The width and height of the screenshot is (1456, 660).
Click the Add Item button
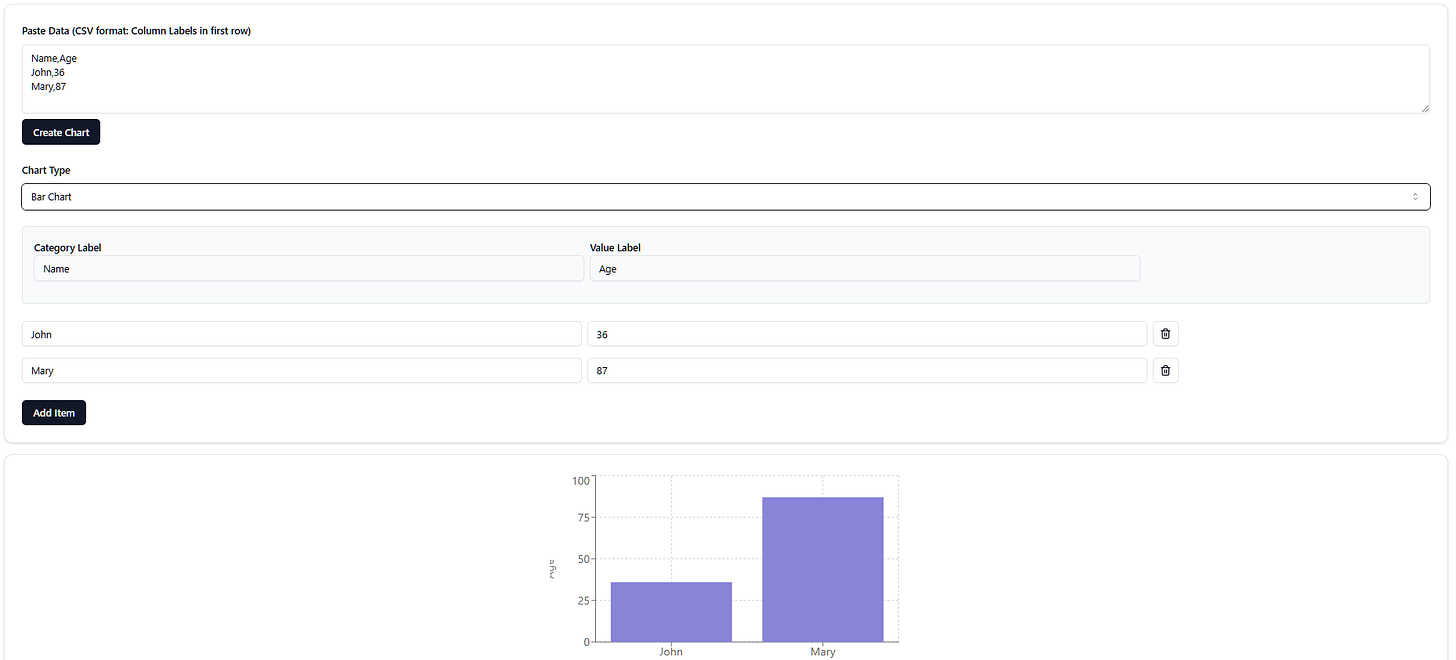54,413
